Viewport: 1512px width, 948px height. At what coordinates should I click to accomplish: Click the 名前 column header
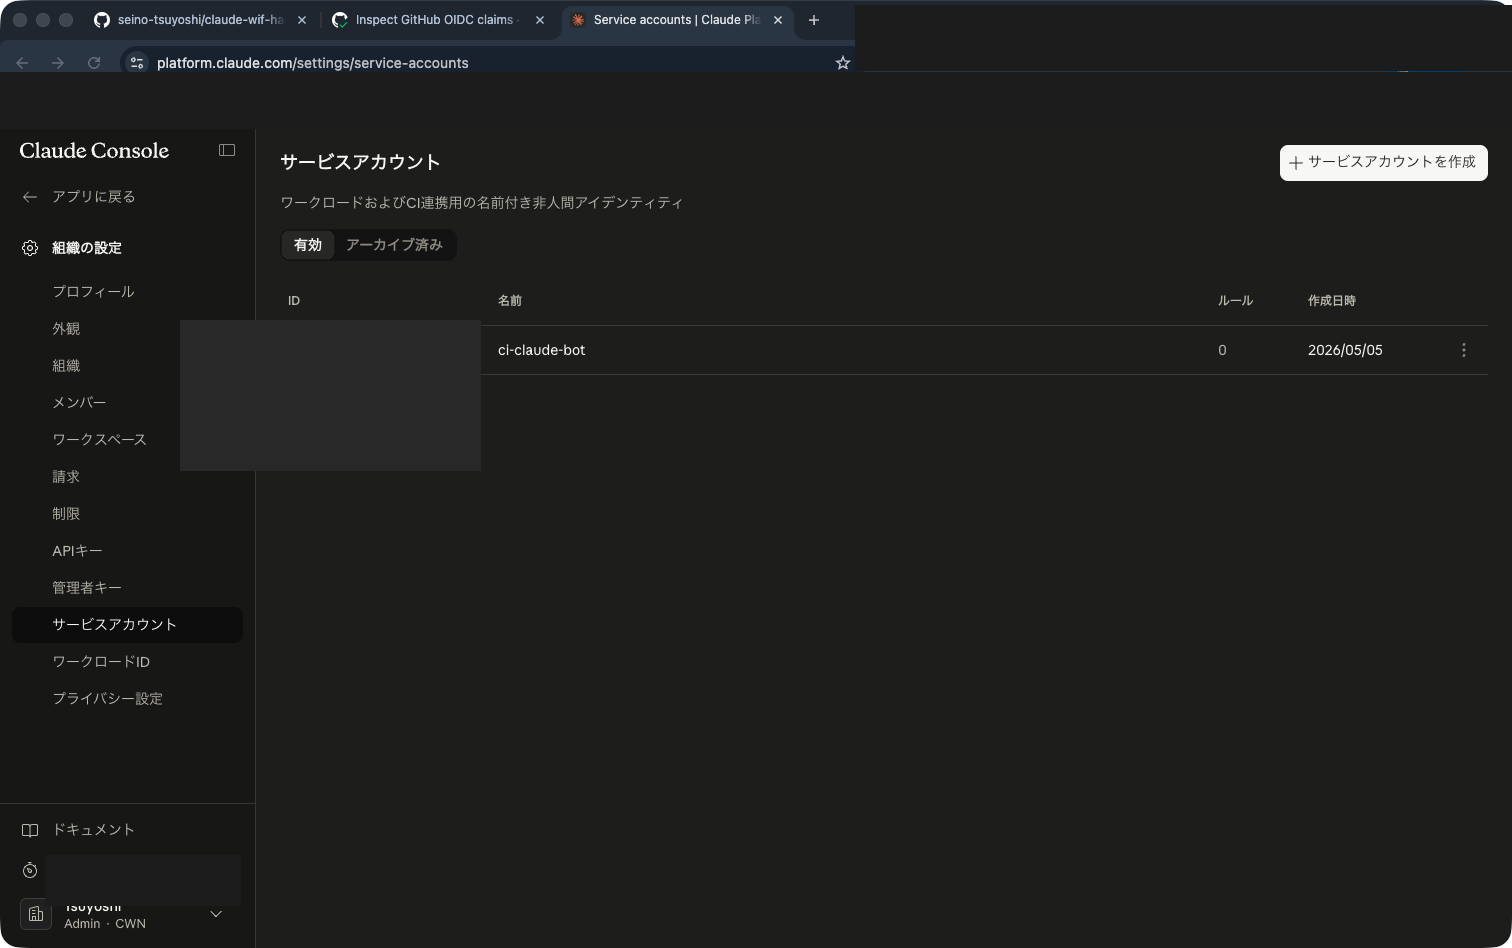(510, 301)
